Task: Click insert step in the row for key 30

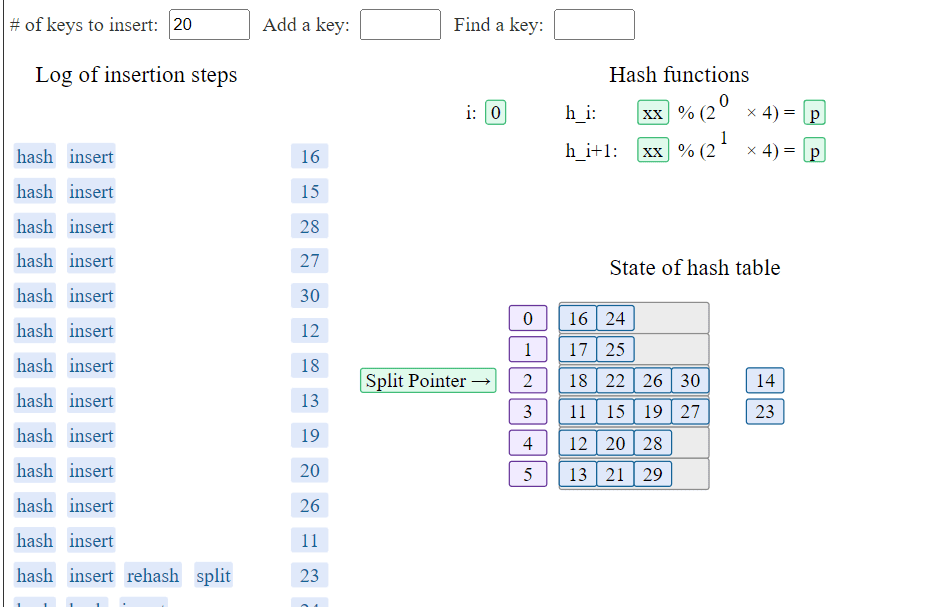Action: 91,296
